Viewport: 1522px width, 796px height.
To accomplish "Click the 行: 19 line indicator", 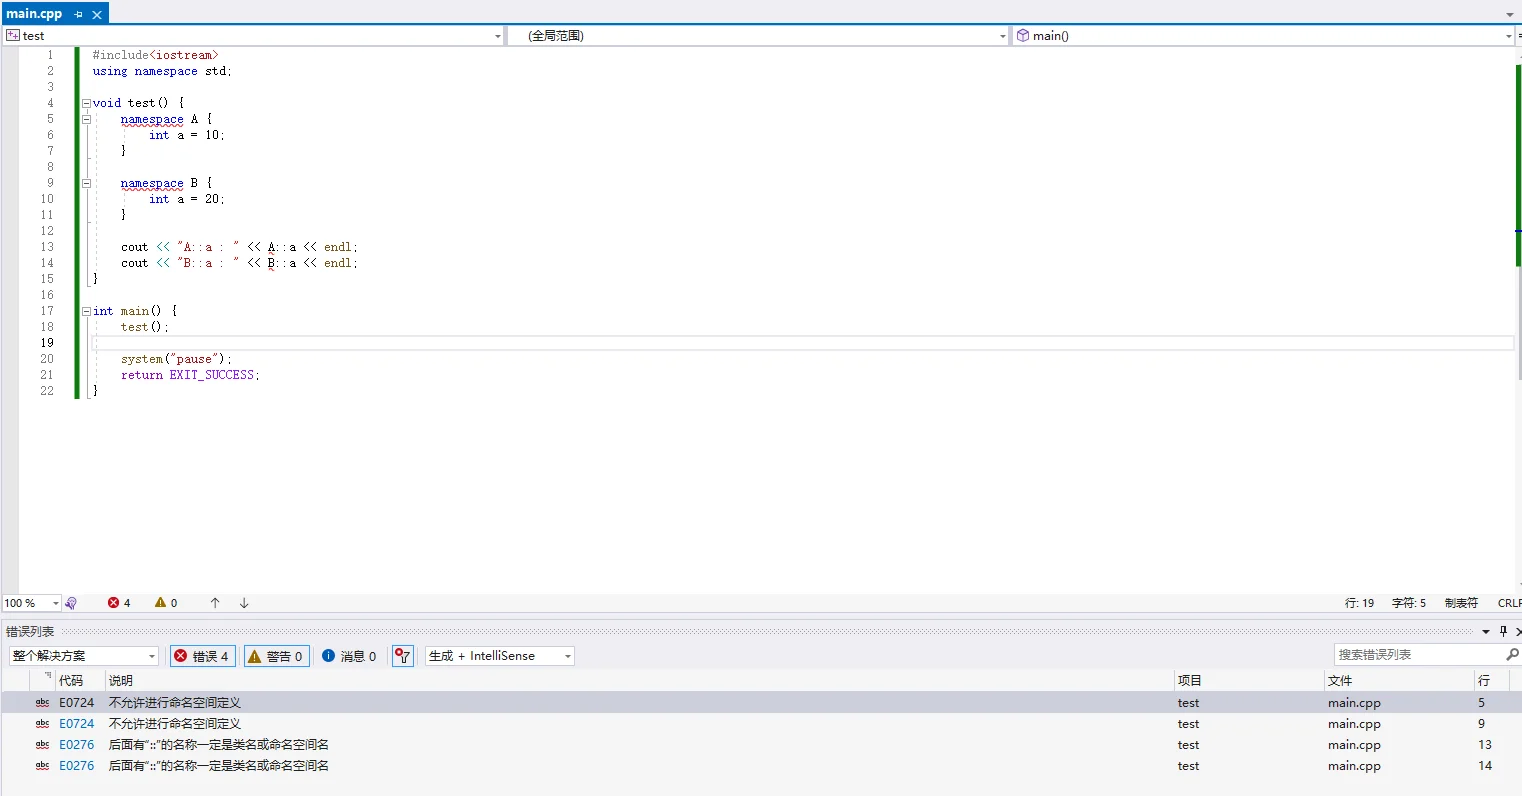I will pyautogui.click(x=1359, y=603).
